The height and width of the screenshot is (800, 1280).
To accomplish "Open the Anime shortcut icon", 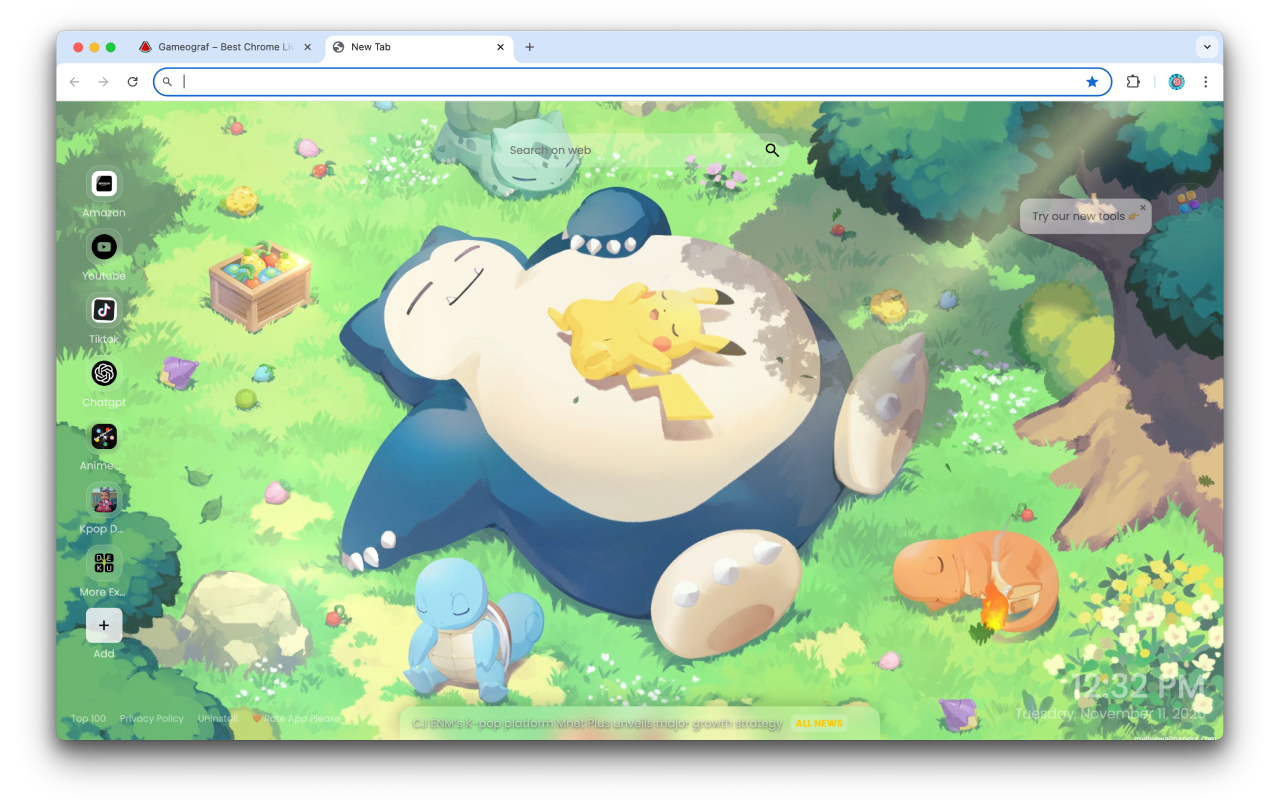I will point(104,436).
